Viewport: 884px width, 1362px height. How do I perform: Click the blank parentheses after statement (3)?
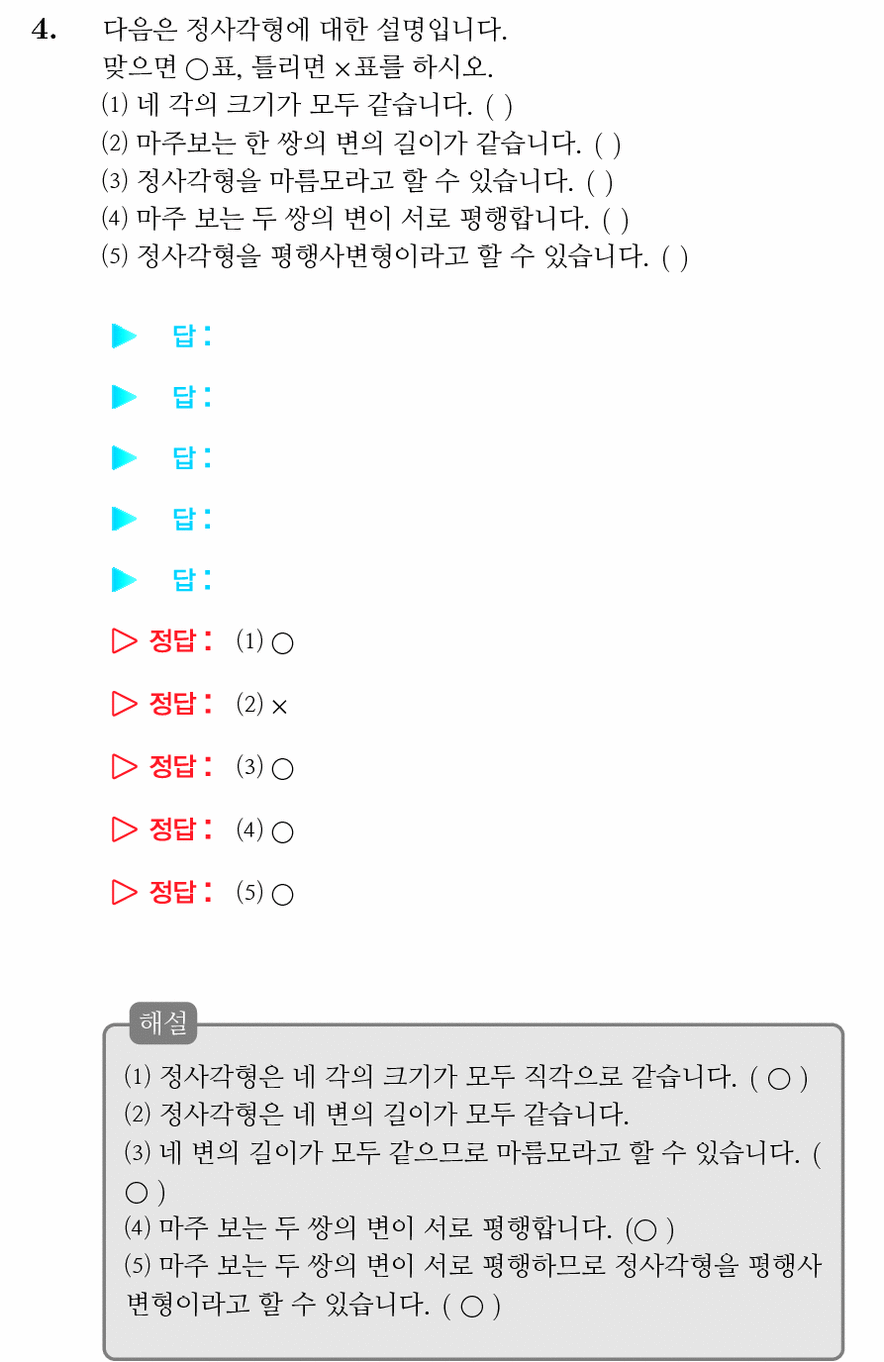pyautogui.click(x=599, y=181)
